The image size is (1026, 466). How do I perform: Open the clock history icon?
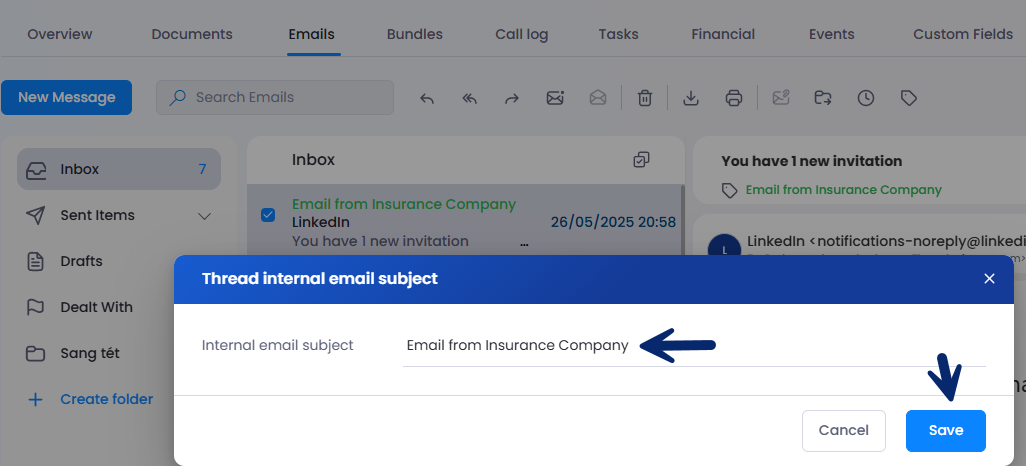click(866, 98)
